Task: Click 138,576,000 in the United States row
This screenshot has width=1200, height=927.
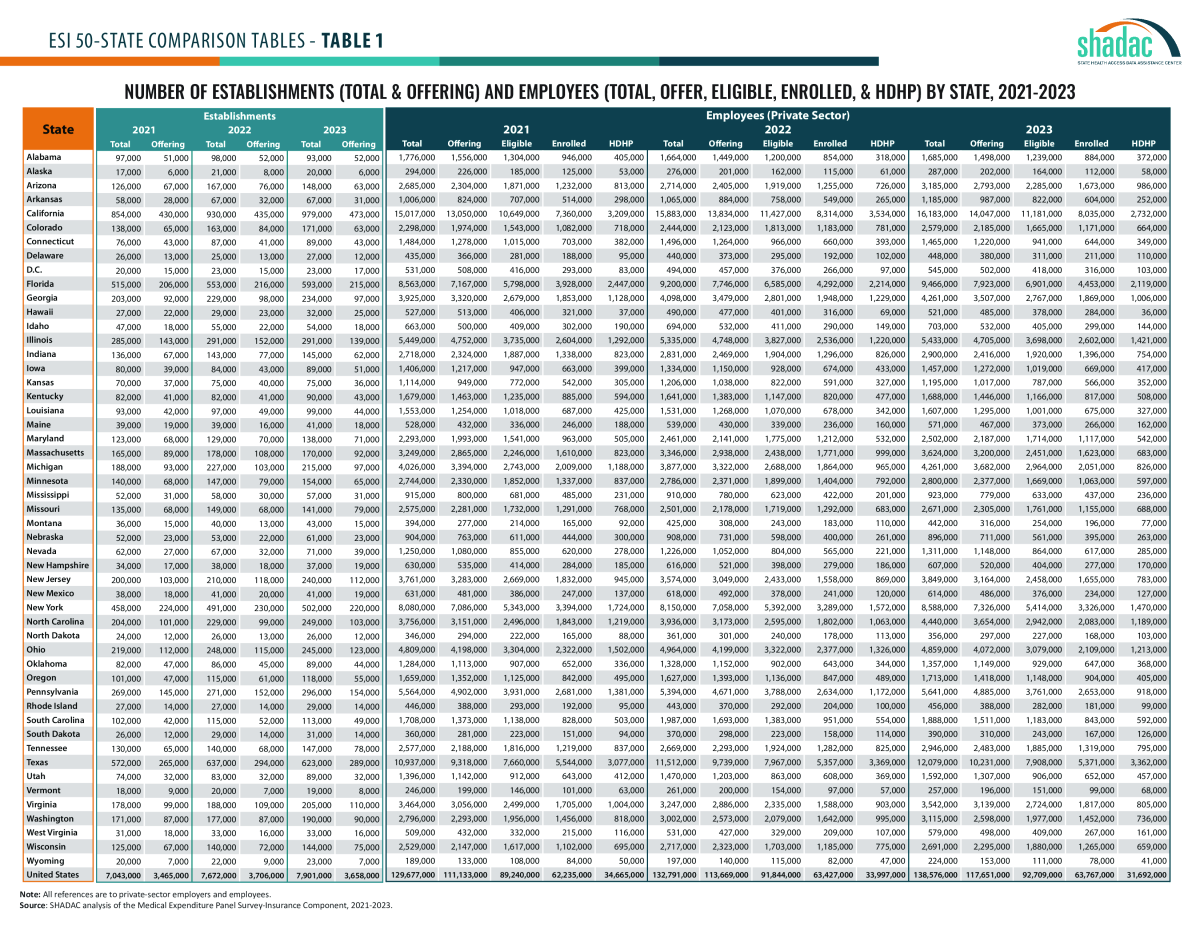Action: point(935,875)
